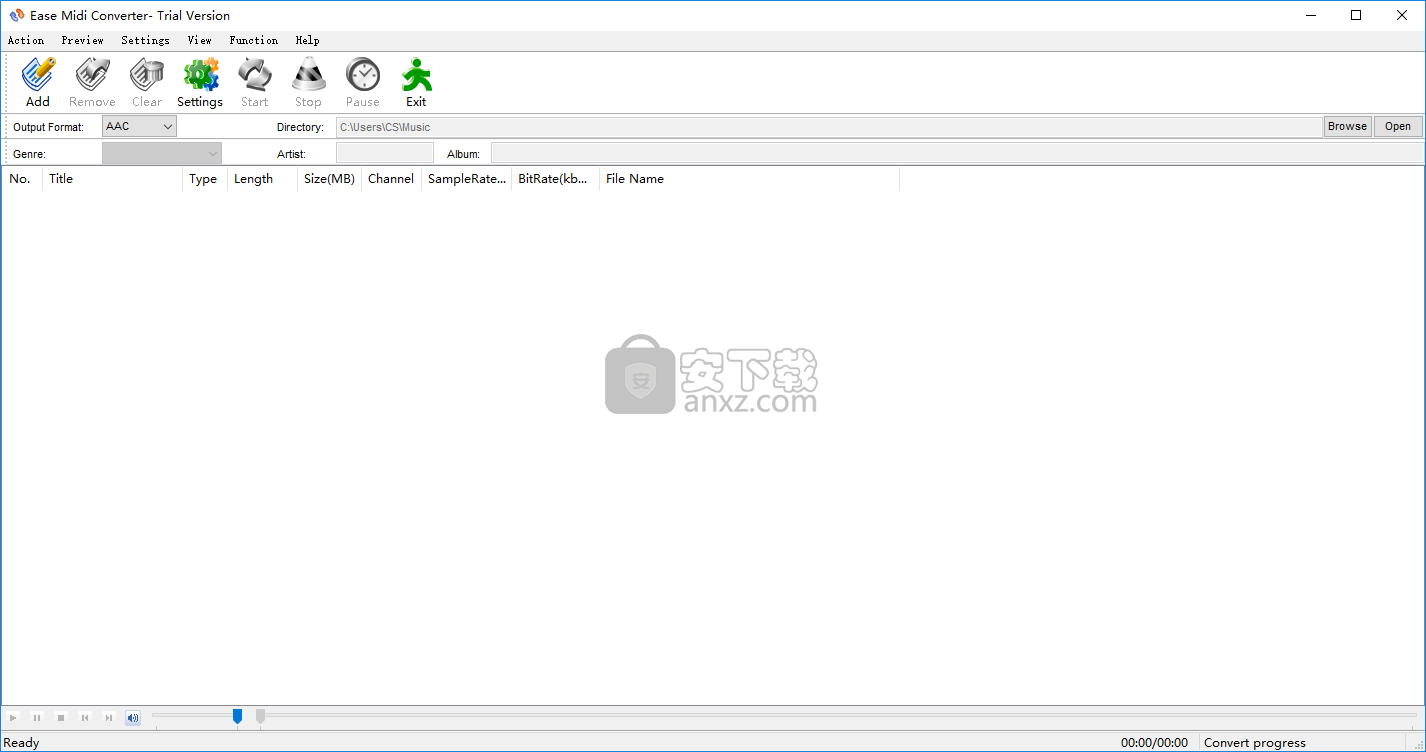Screen dimensions: 1426x752
Task: Click the Browse button for the directory
Action: [1347, 127]
